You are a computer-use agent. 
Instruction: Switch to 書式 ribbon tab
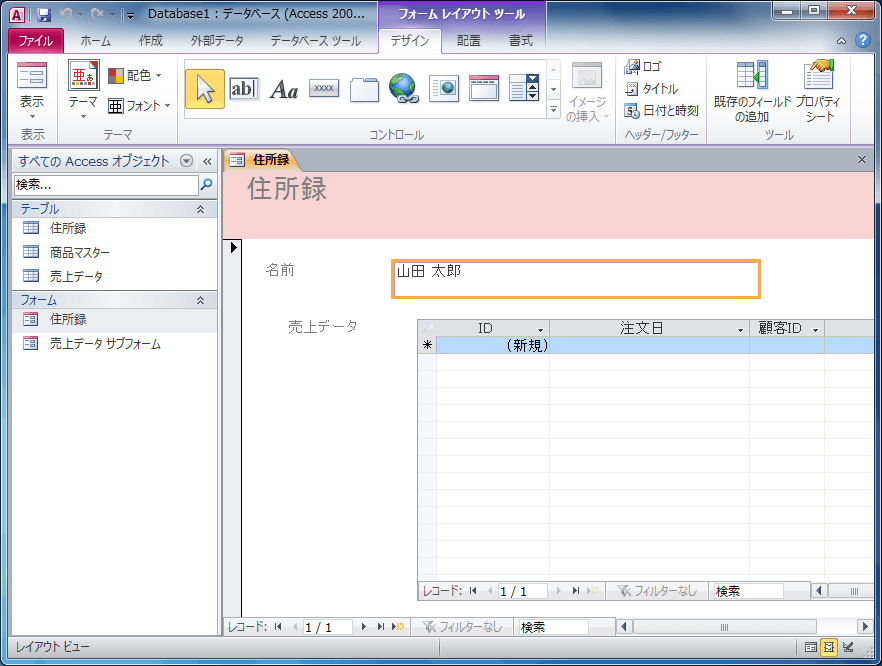(x=521, y=40)
